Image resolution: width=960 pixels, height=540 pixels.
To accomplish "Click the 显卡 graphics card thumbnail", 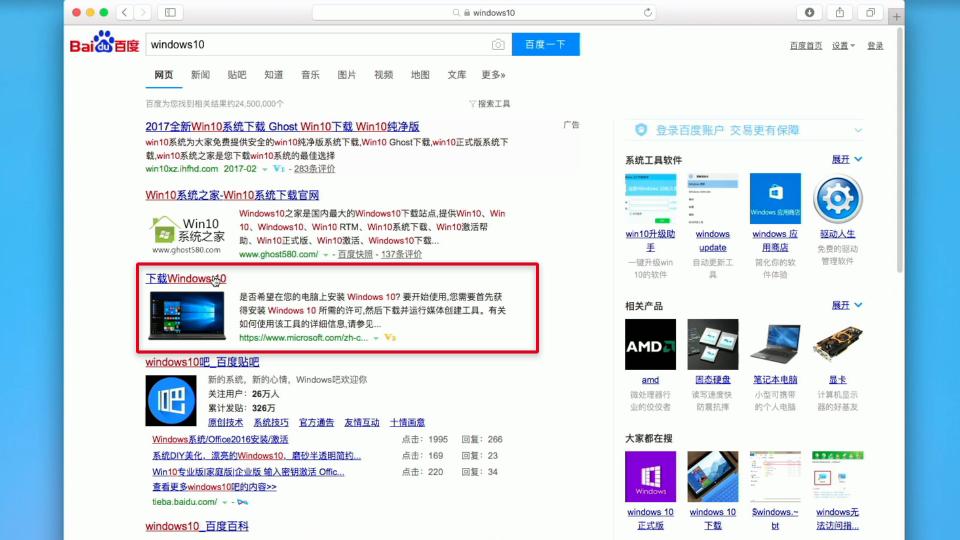I will [838, 344].
